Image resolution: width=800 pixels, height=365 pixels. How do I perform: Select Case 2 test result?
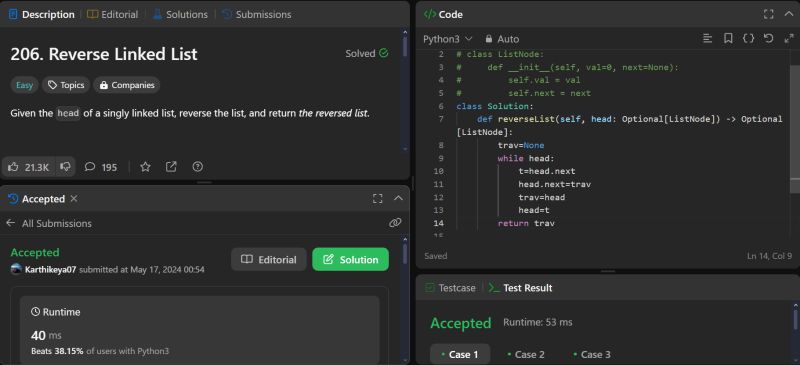tap(526, 354)
